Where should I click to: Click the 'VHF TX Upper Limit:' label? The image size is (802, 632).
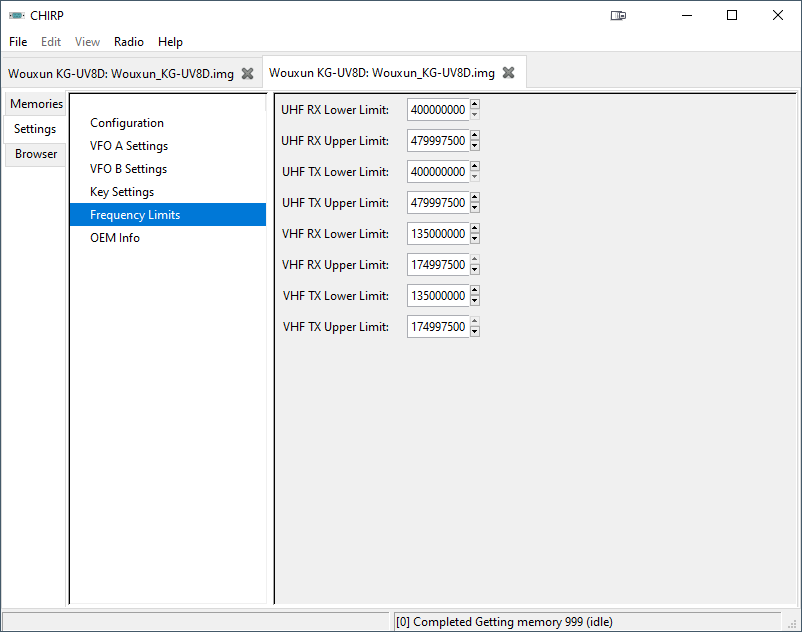point(336,327)
